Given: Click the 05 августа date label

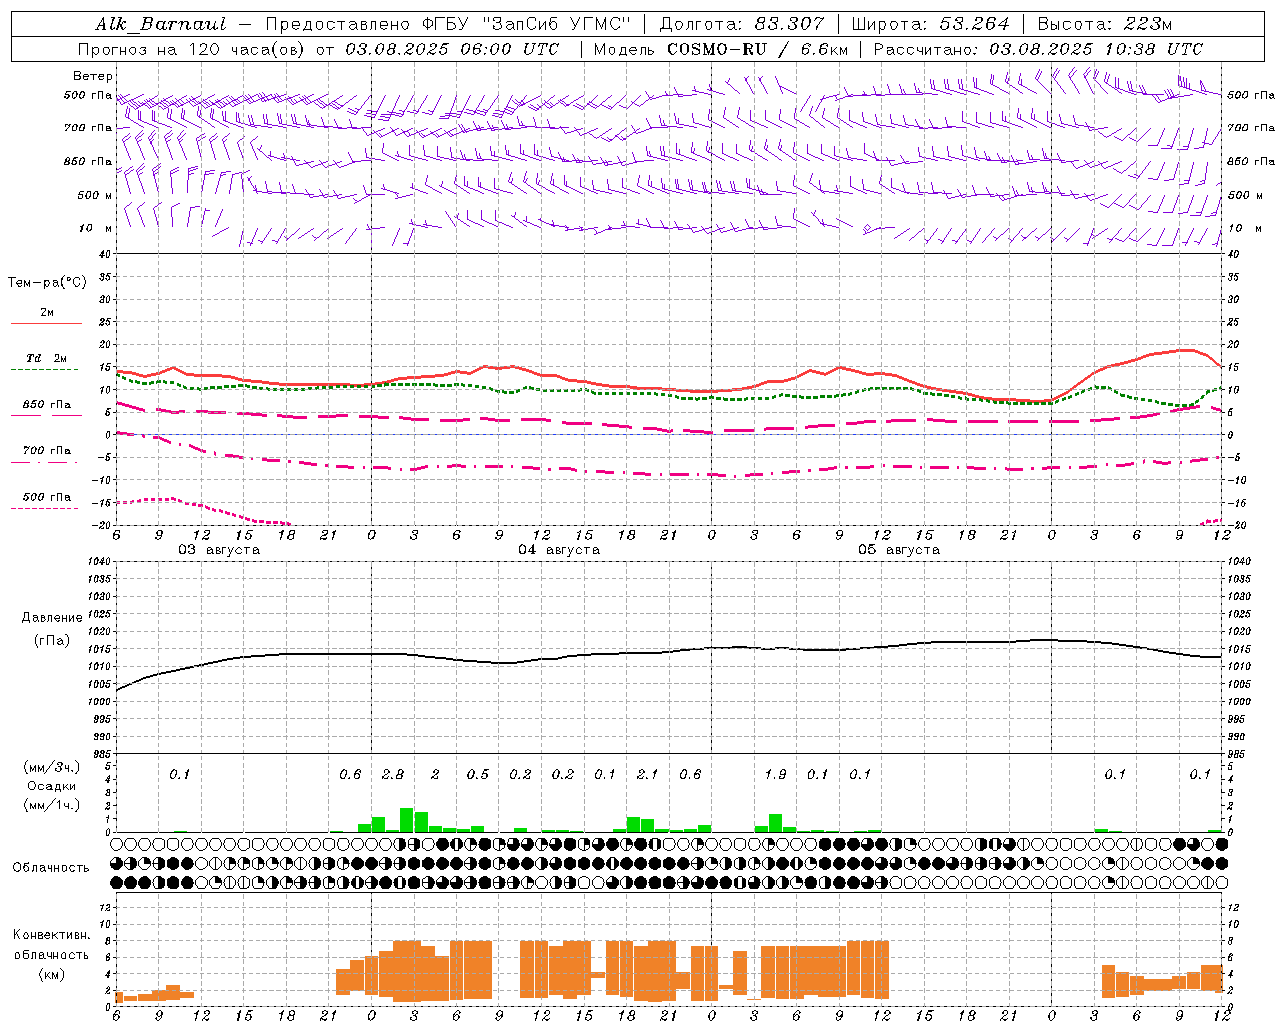Looking at the screenshot, I should point(899,550).
